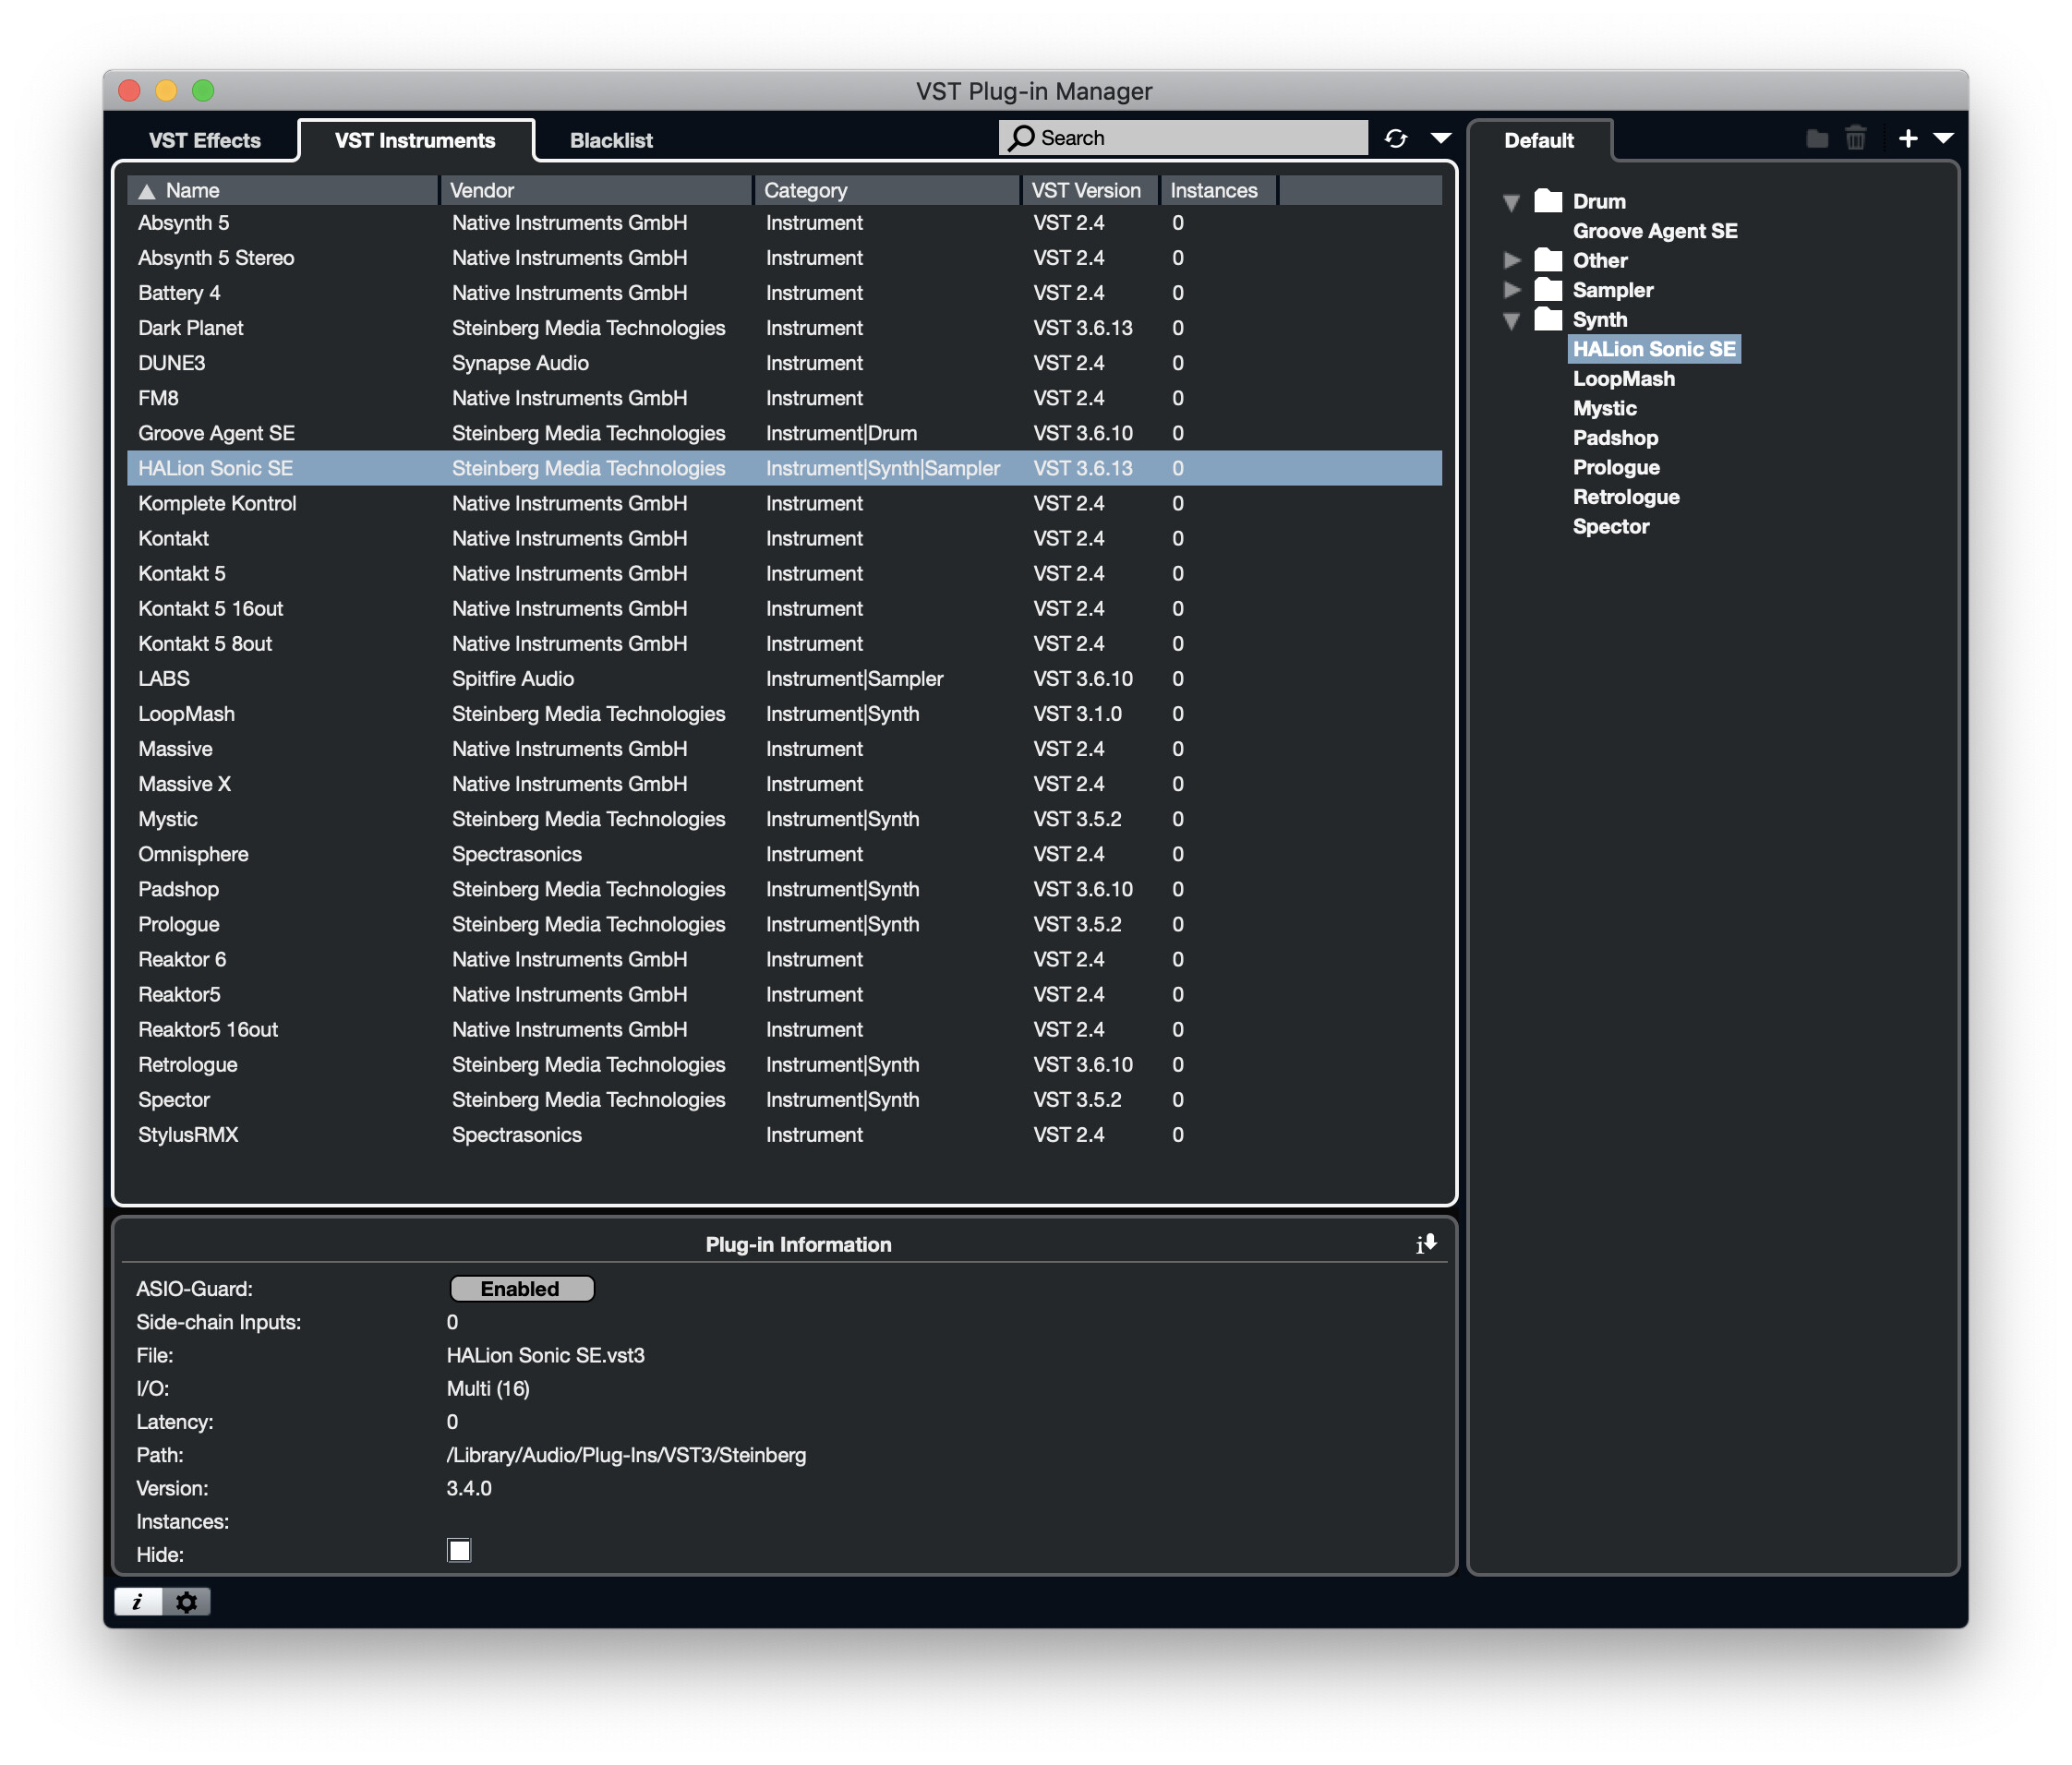Select the Omnisphere plug-in row
The width and height of the screenshot is (2072, 1765).
coord(784,854)
